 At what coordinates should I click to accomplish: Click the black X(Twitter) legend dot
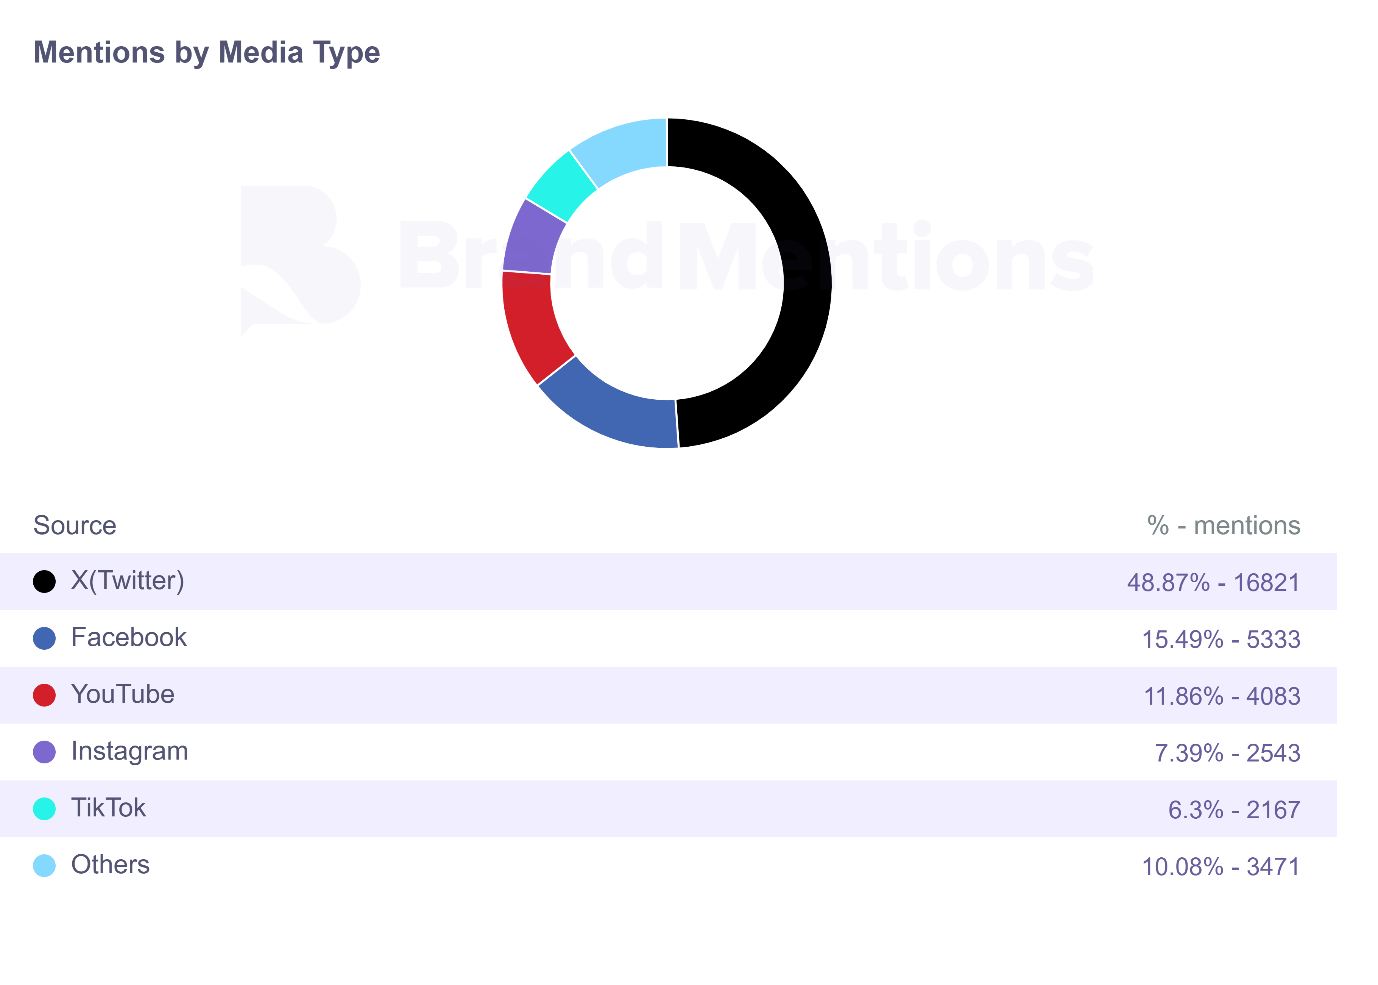tap(44, 581)
